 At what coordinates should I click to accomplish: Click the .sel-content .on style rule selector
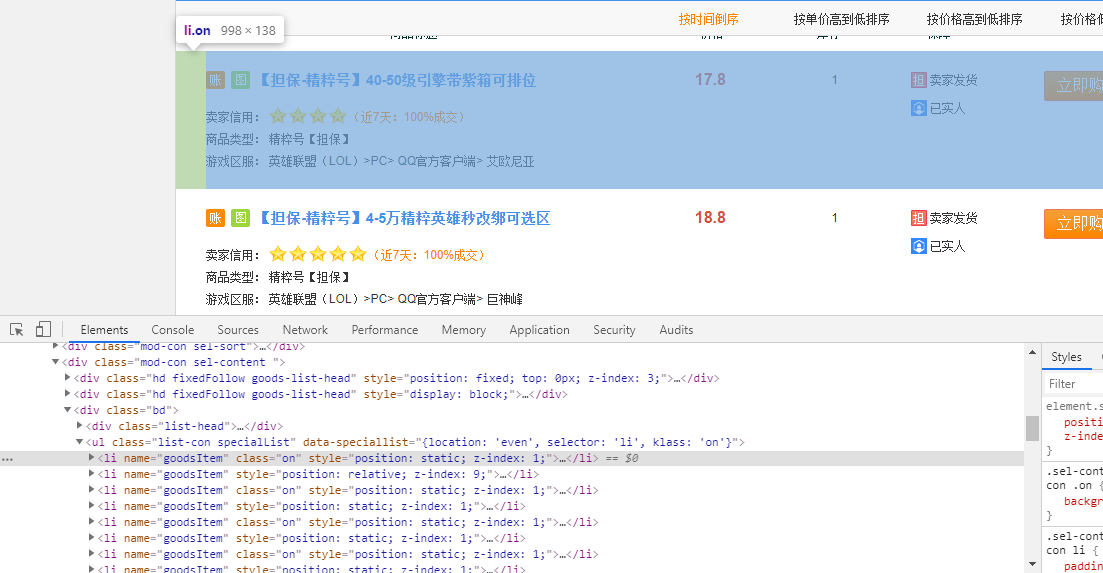coord(1073,478)
